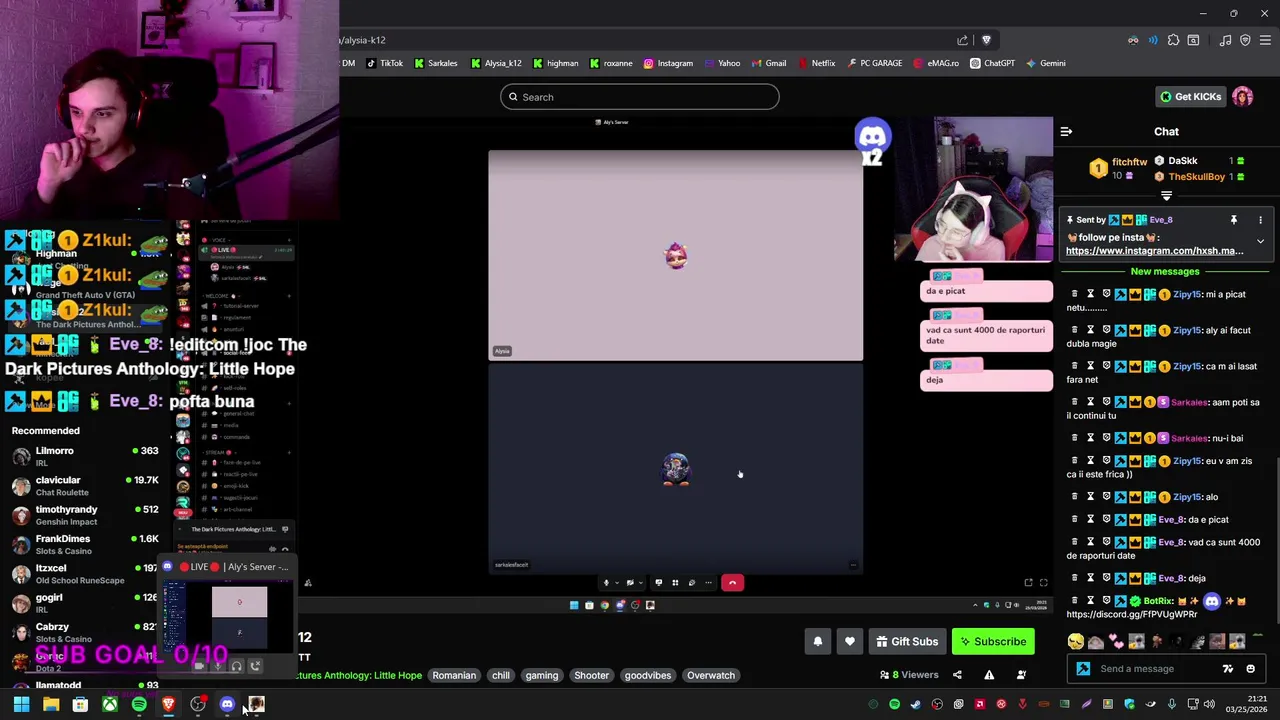Select the goodvibes tag
Viewport: 1280px width, 720px height.
pos(648,675)
